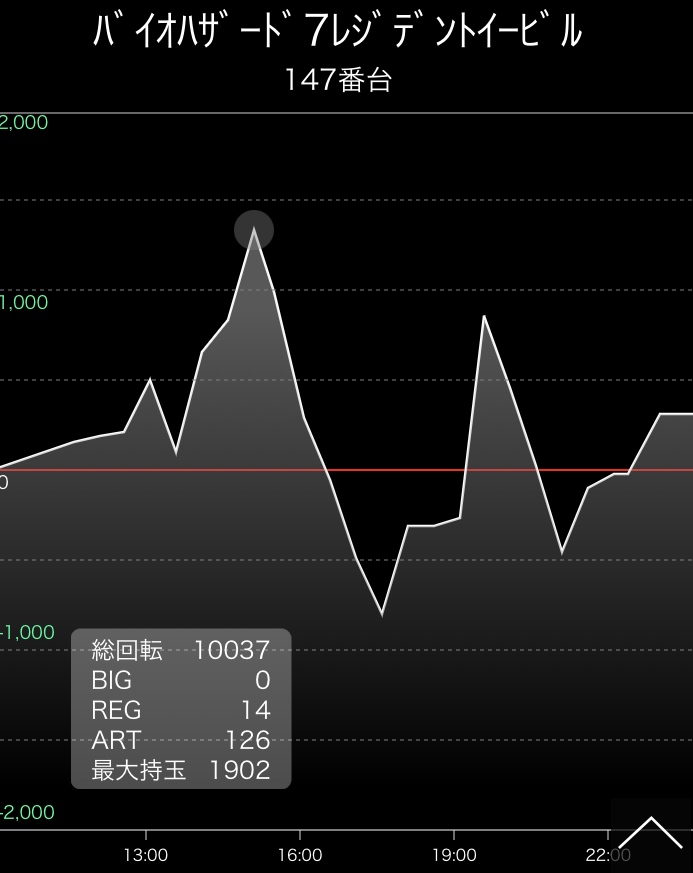Click the 1,000 y-axis label
693x873 pixels.
(x=24, y=302)
